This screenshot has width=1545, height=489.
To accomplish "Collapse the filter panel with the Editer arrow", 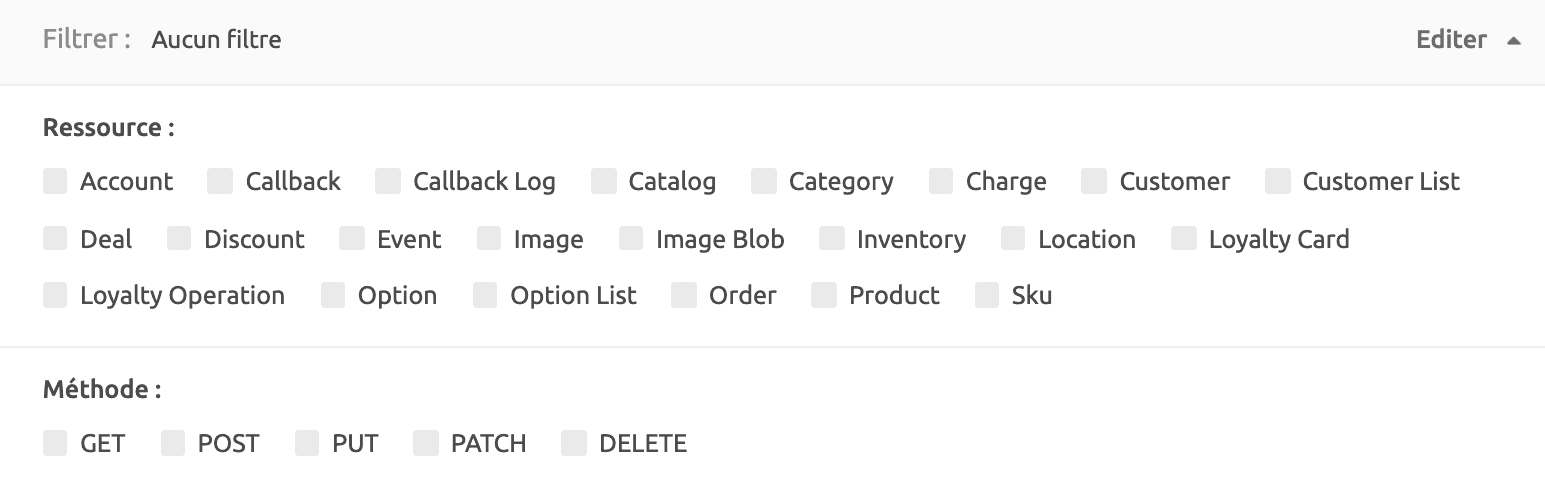I will coord(1513,41).
